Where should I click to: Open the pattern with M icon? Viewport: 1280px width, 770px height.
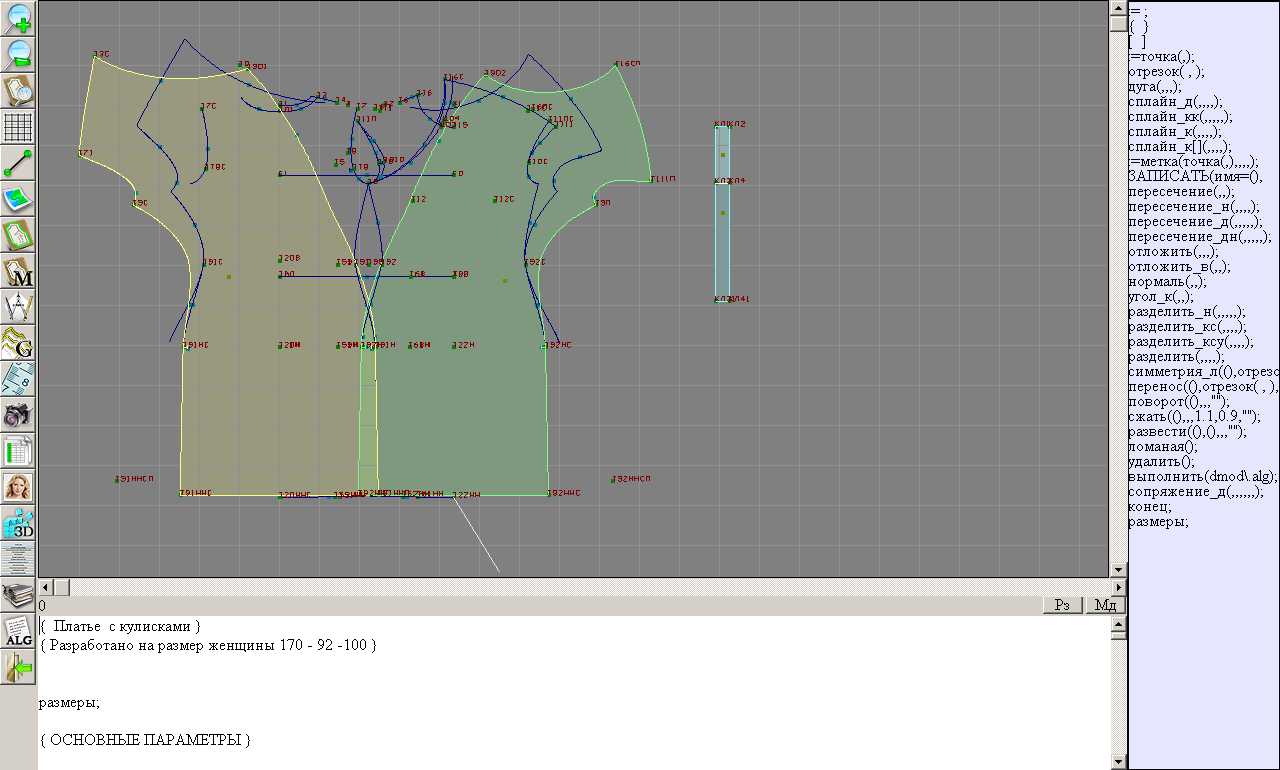[x=19, y=271]
